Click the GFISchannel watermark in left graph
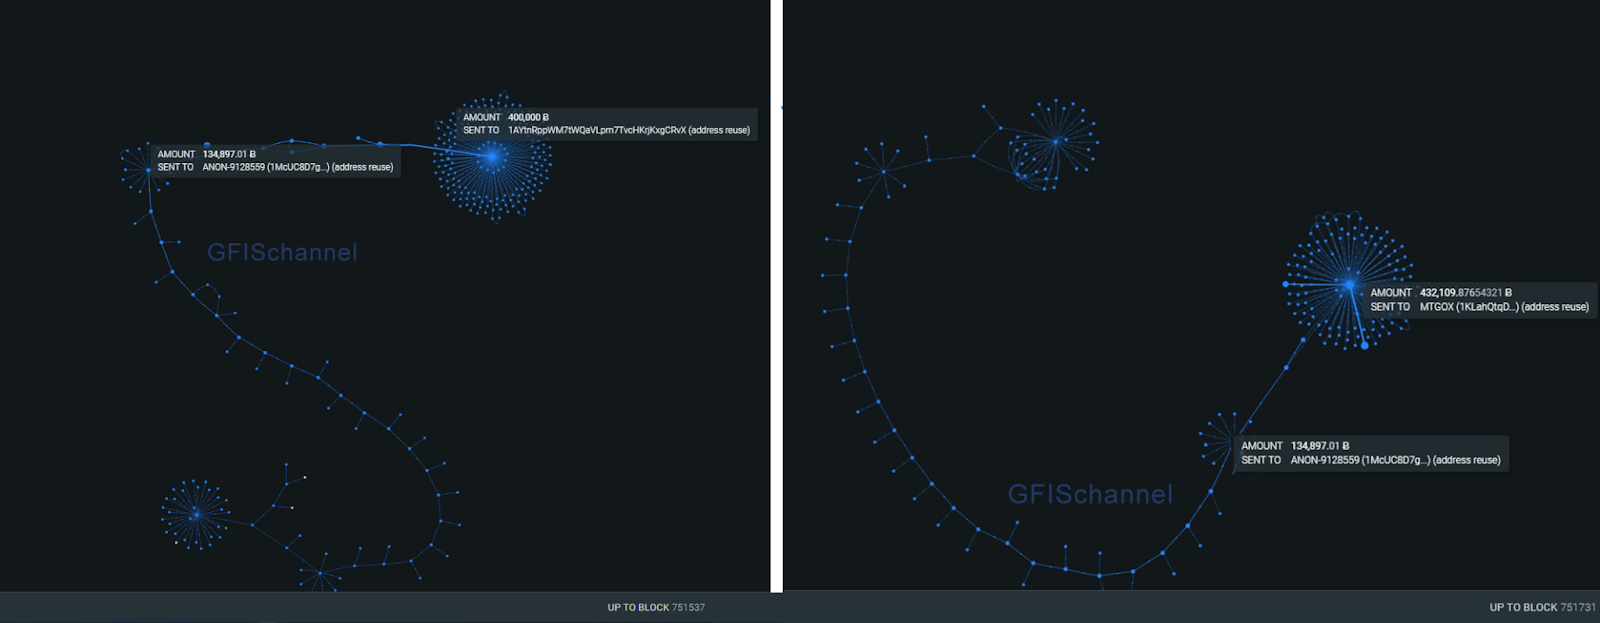The image size is (1600, 623). click(x=282, y=252)
